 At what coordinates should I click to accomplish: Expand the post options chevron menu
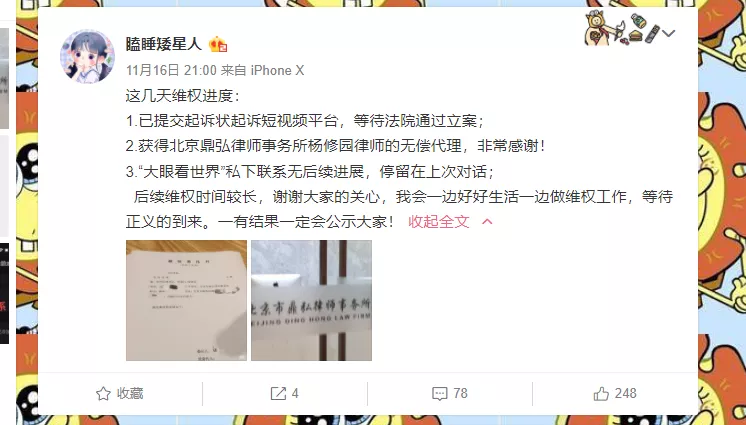[x=668, y=33]
